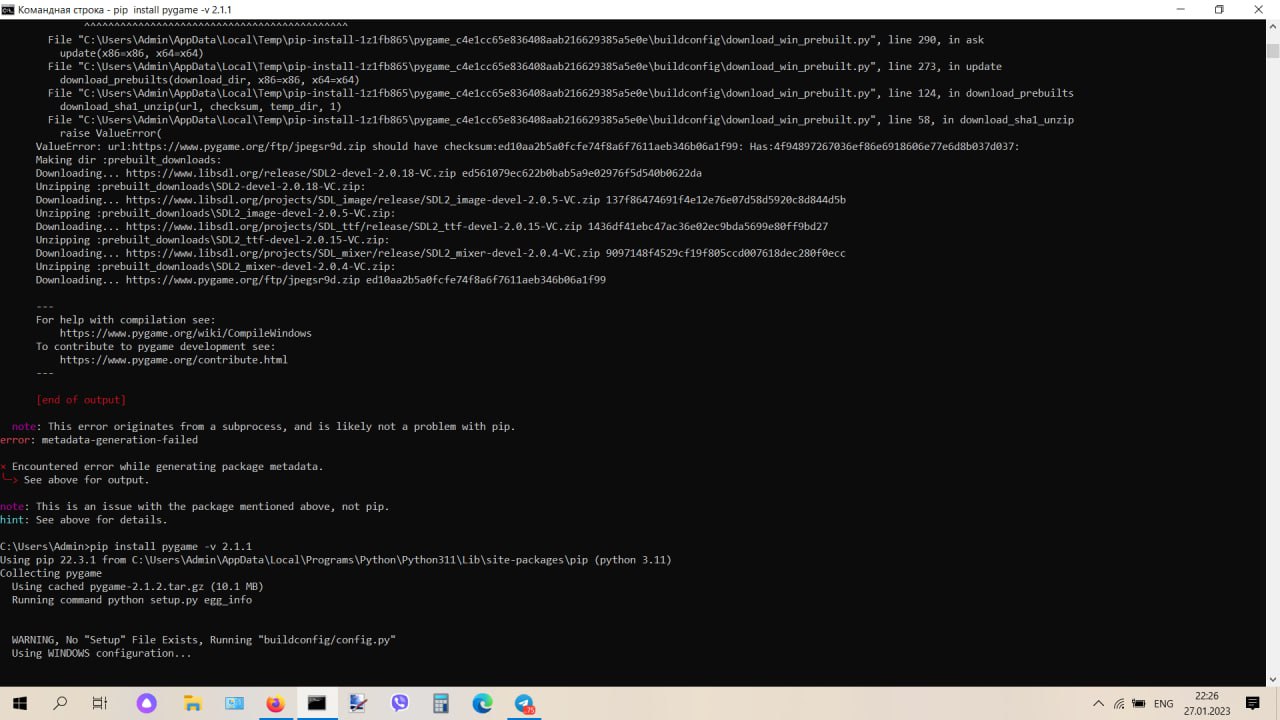1280x720 pixels.
Task: Click the scrollbar up arrow
Action: [x=1272, y=27]
